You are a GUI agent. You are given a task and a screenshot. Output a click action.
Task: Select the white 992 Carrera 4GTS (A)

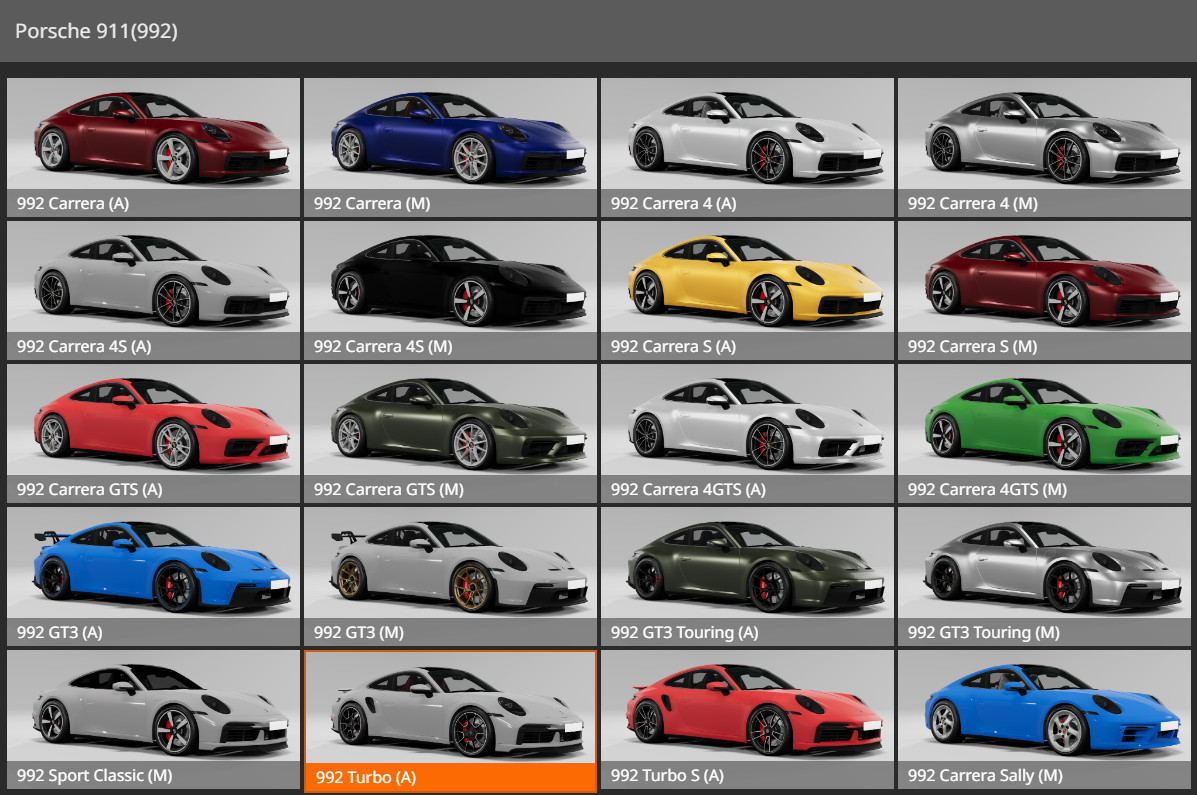coord(747,424)
